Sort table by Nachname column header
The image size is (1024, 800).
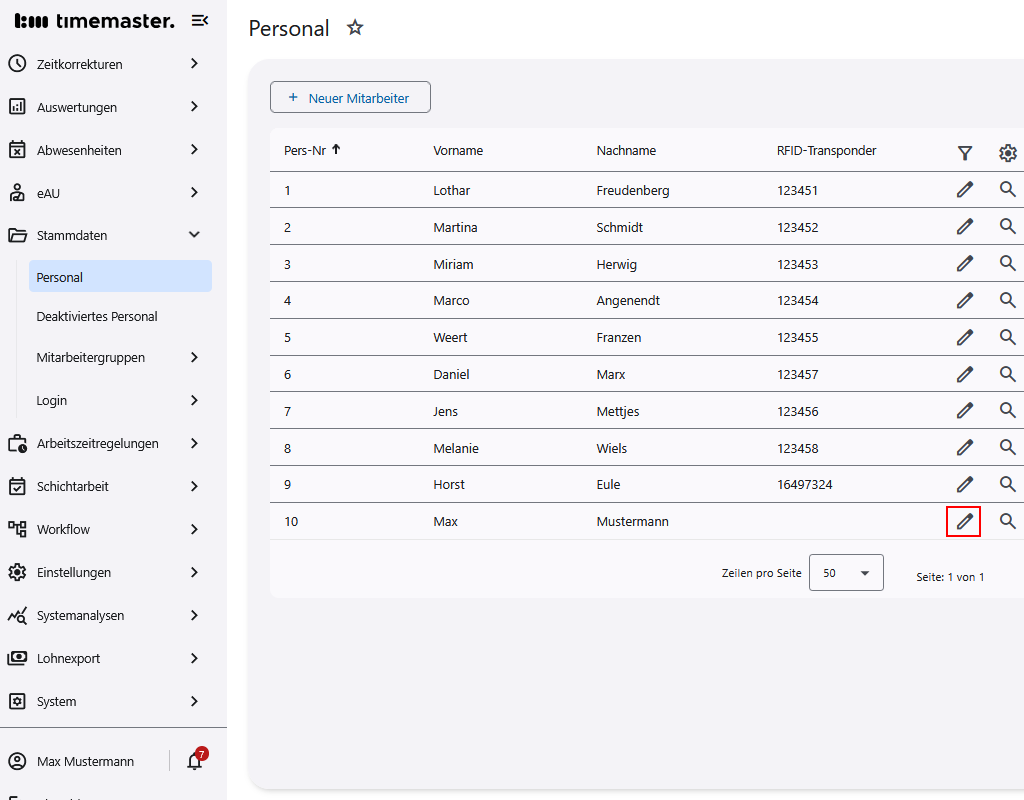click(626, 150)
